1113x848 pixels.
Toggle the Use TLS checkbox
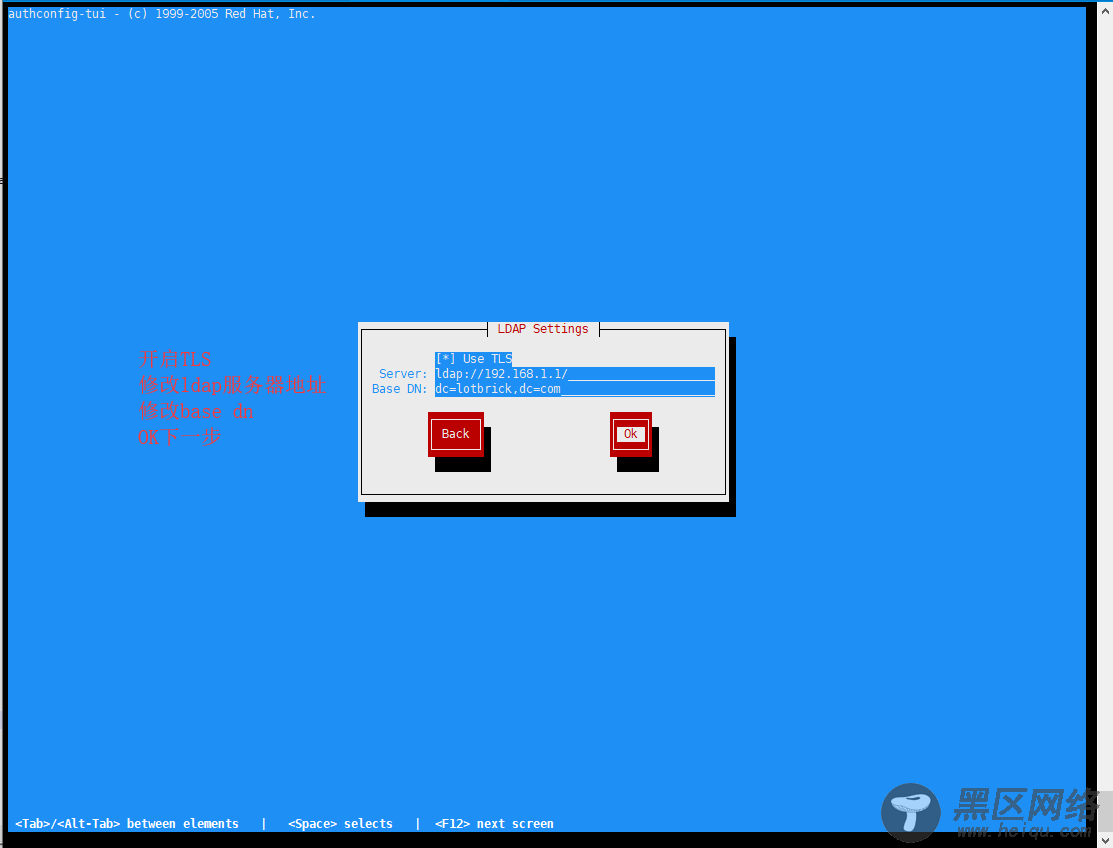473,359
